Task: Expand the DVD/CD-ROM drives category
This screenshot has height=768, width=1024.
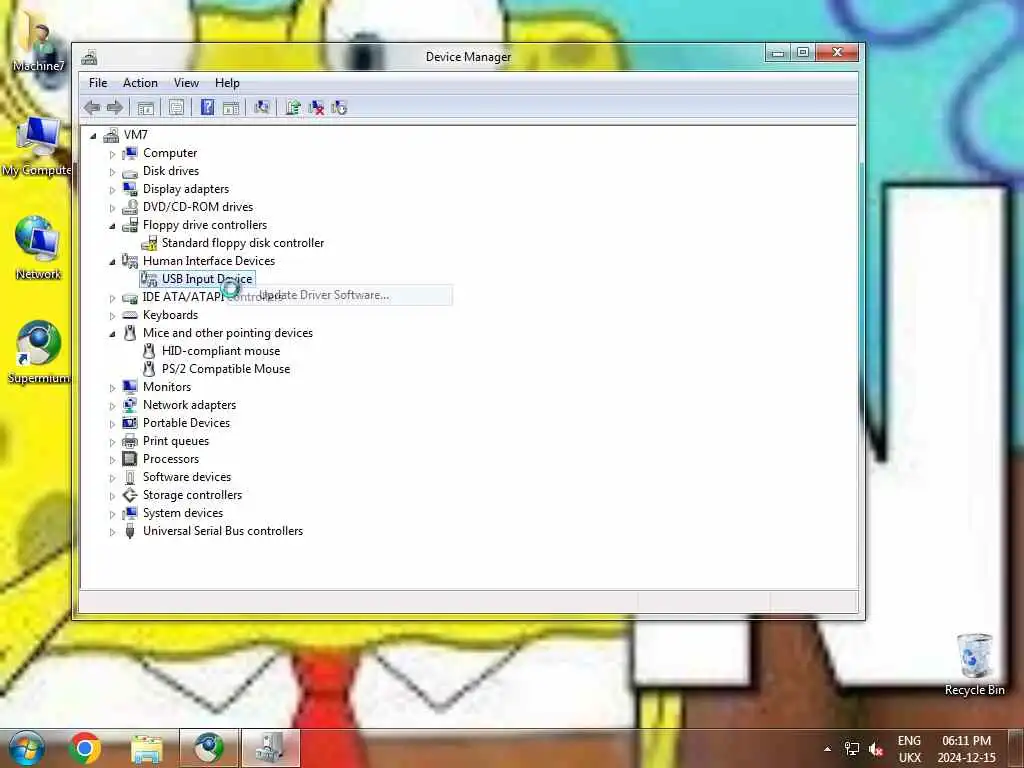Action: pyautogui.click(x=112, y=208)
